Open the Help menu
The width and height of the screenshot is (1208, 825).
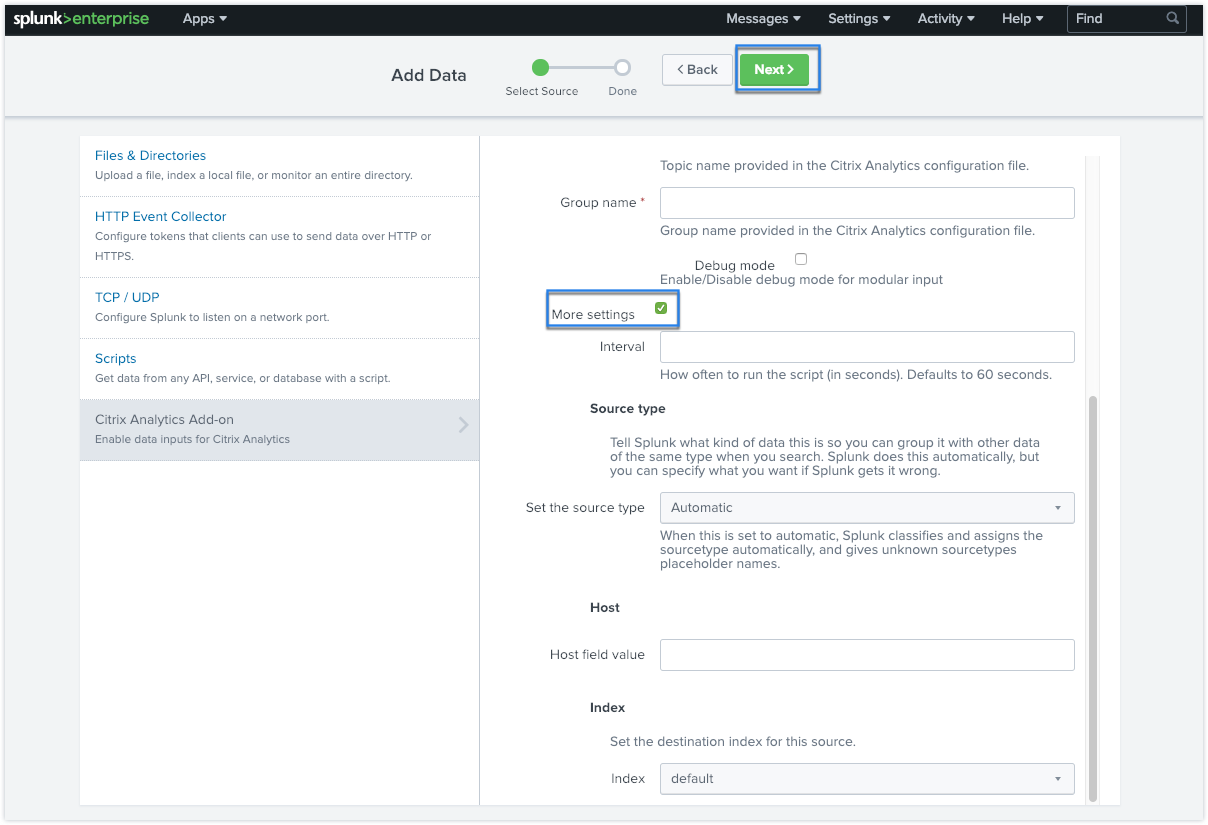(x=1022, y=19)
